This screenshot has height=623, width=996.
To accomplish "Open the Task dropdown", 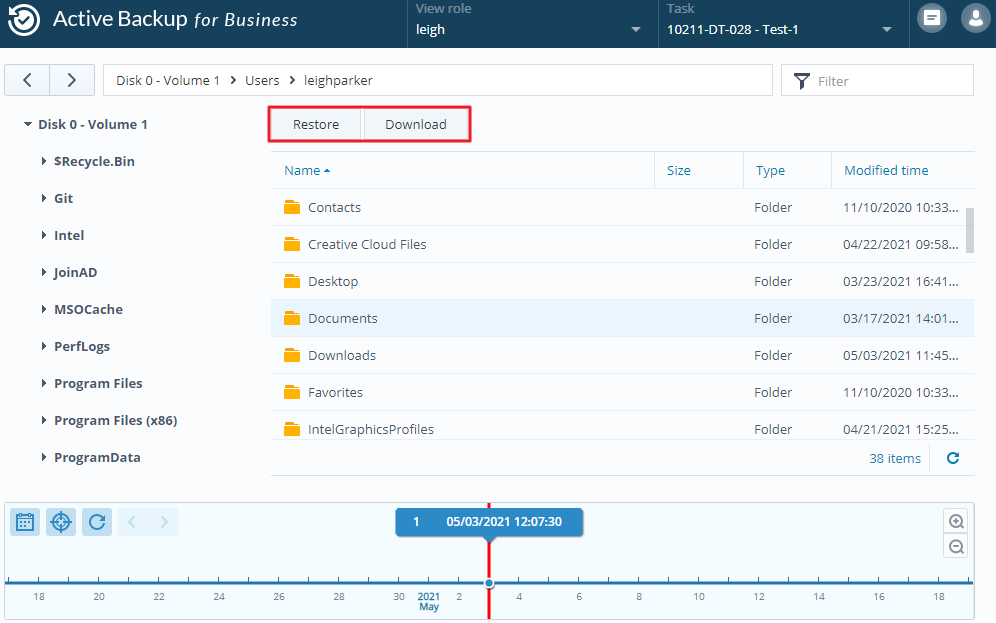I will (780, 29).
